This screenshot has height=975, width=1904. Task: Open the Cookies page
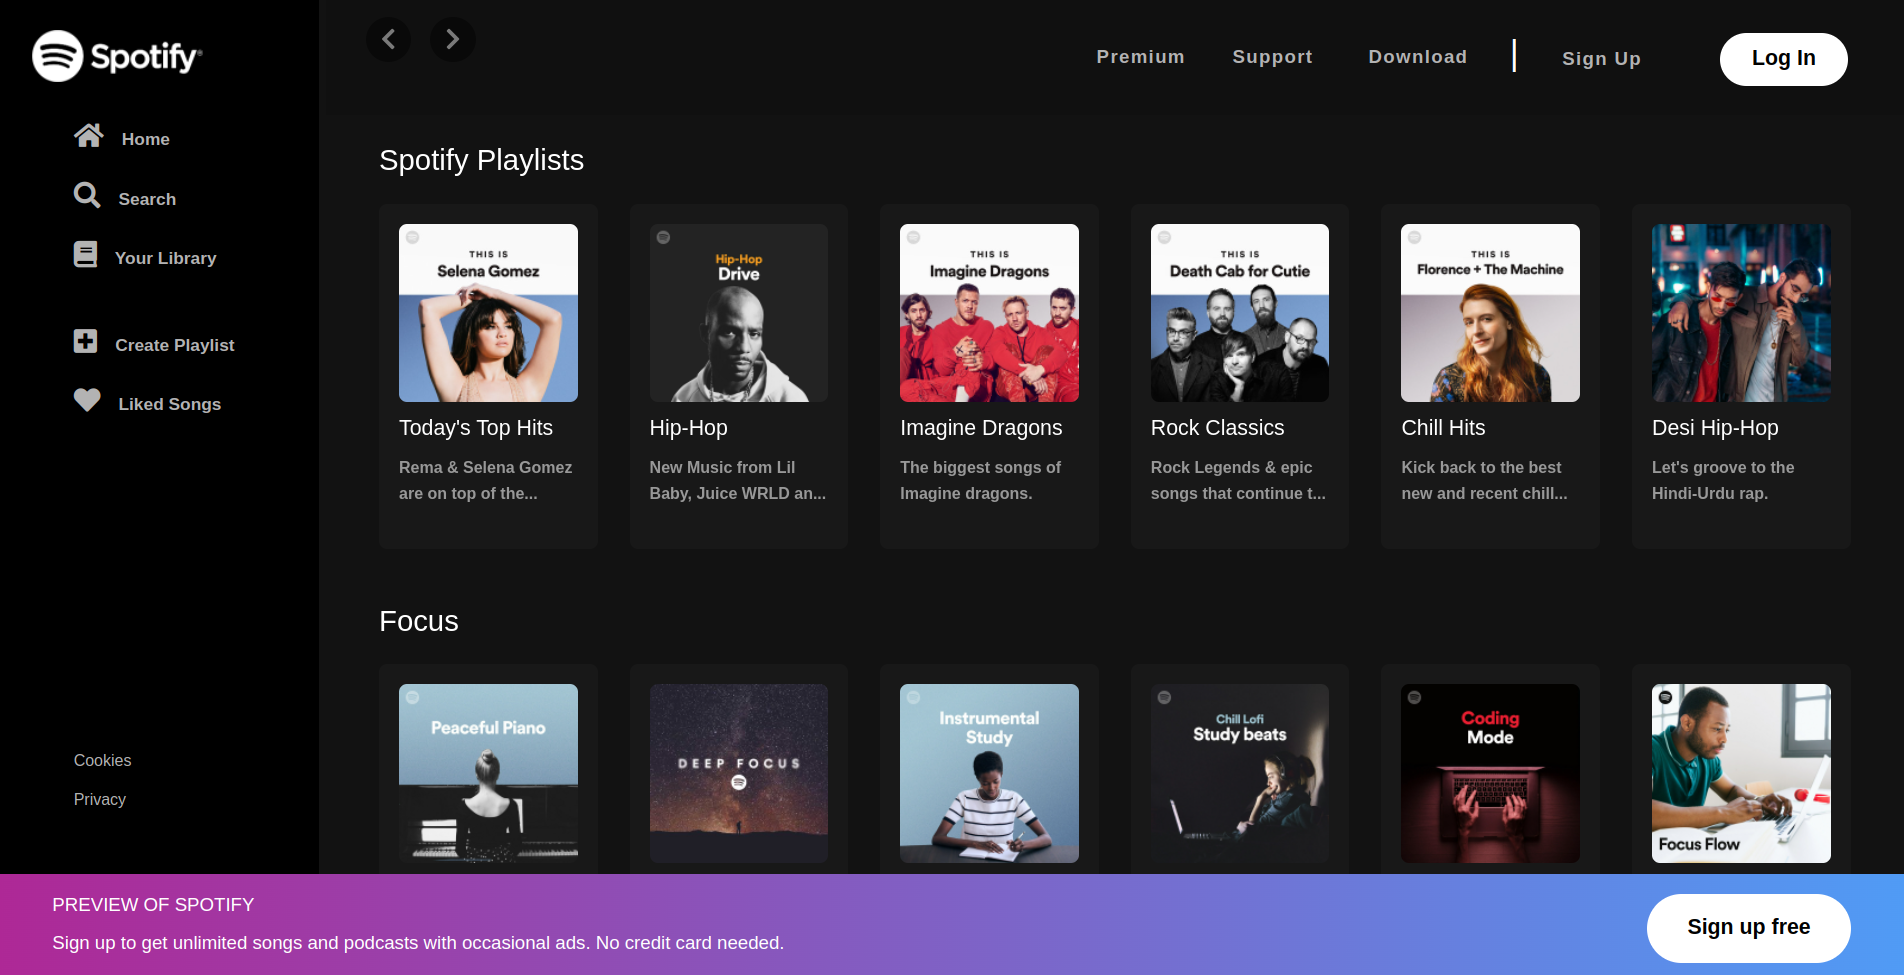click(x=102, y=760)
